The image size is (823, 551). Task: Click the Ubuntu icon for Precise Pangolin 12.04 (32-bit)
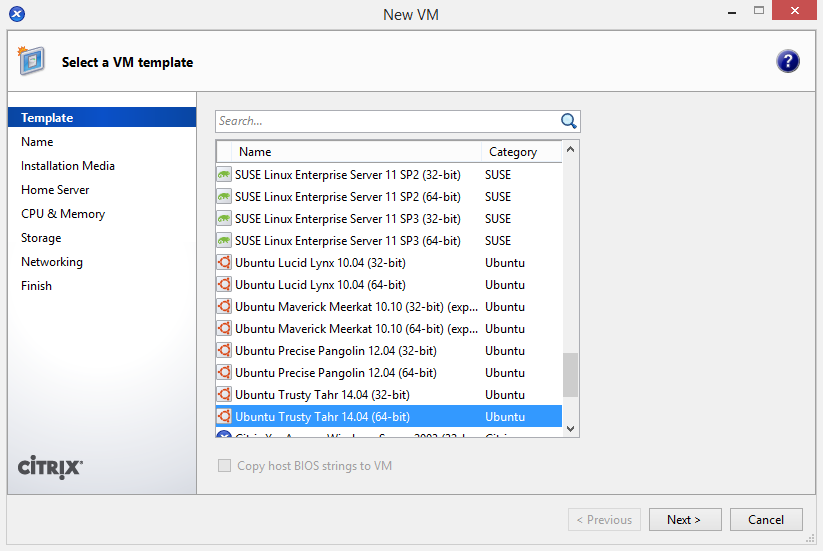tap(224, 351)
